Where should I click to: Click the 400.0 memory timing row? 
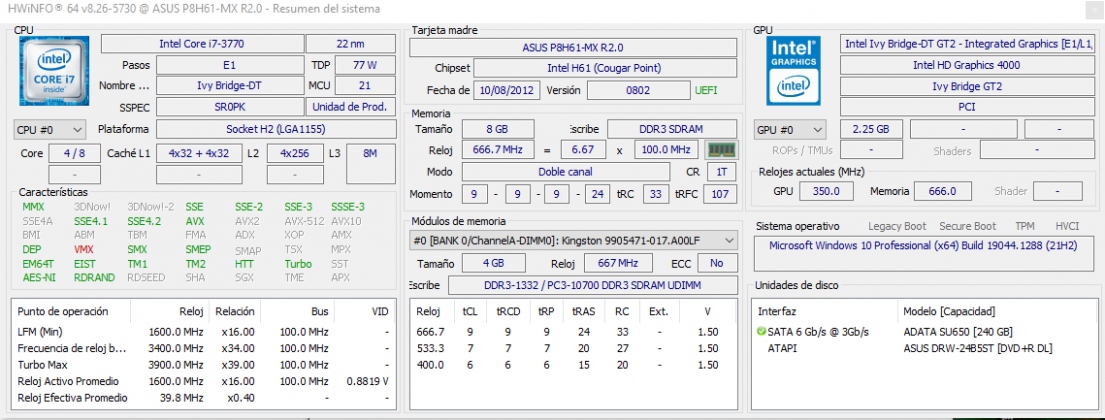click(572, 364)
